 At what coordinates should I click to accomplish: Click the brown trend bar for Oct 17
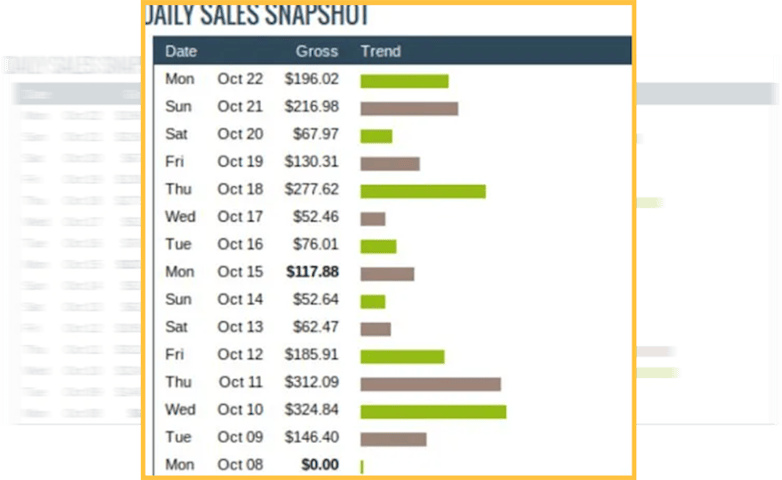point(373,218)
